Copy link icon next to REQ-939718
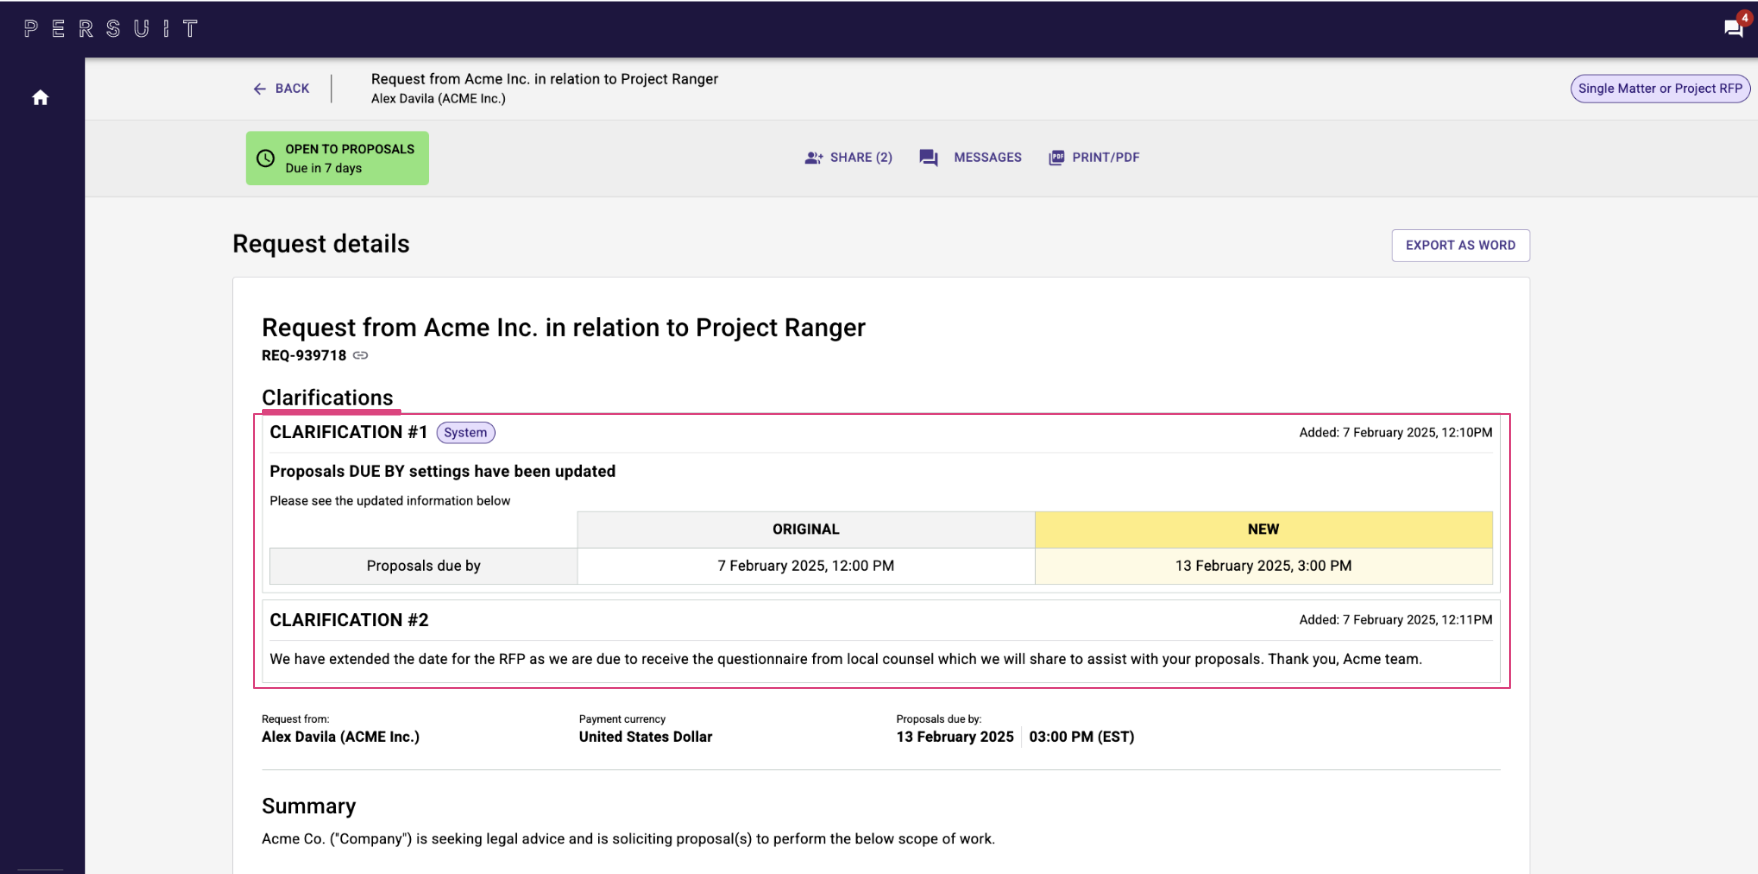 361,356
